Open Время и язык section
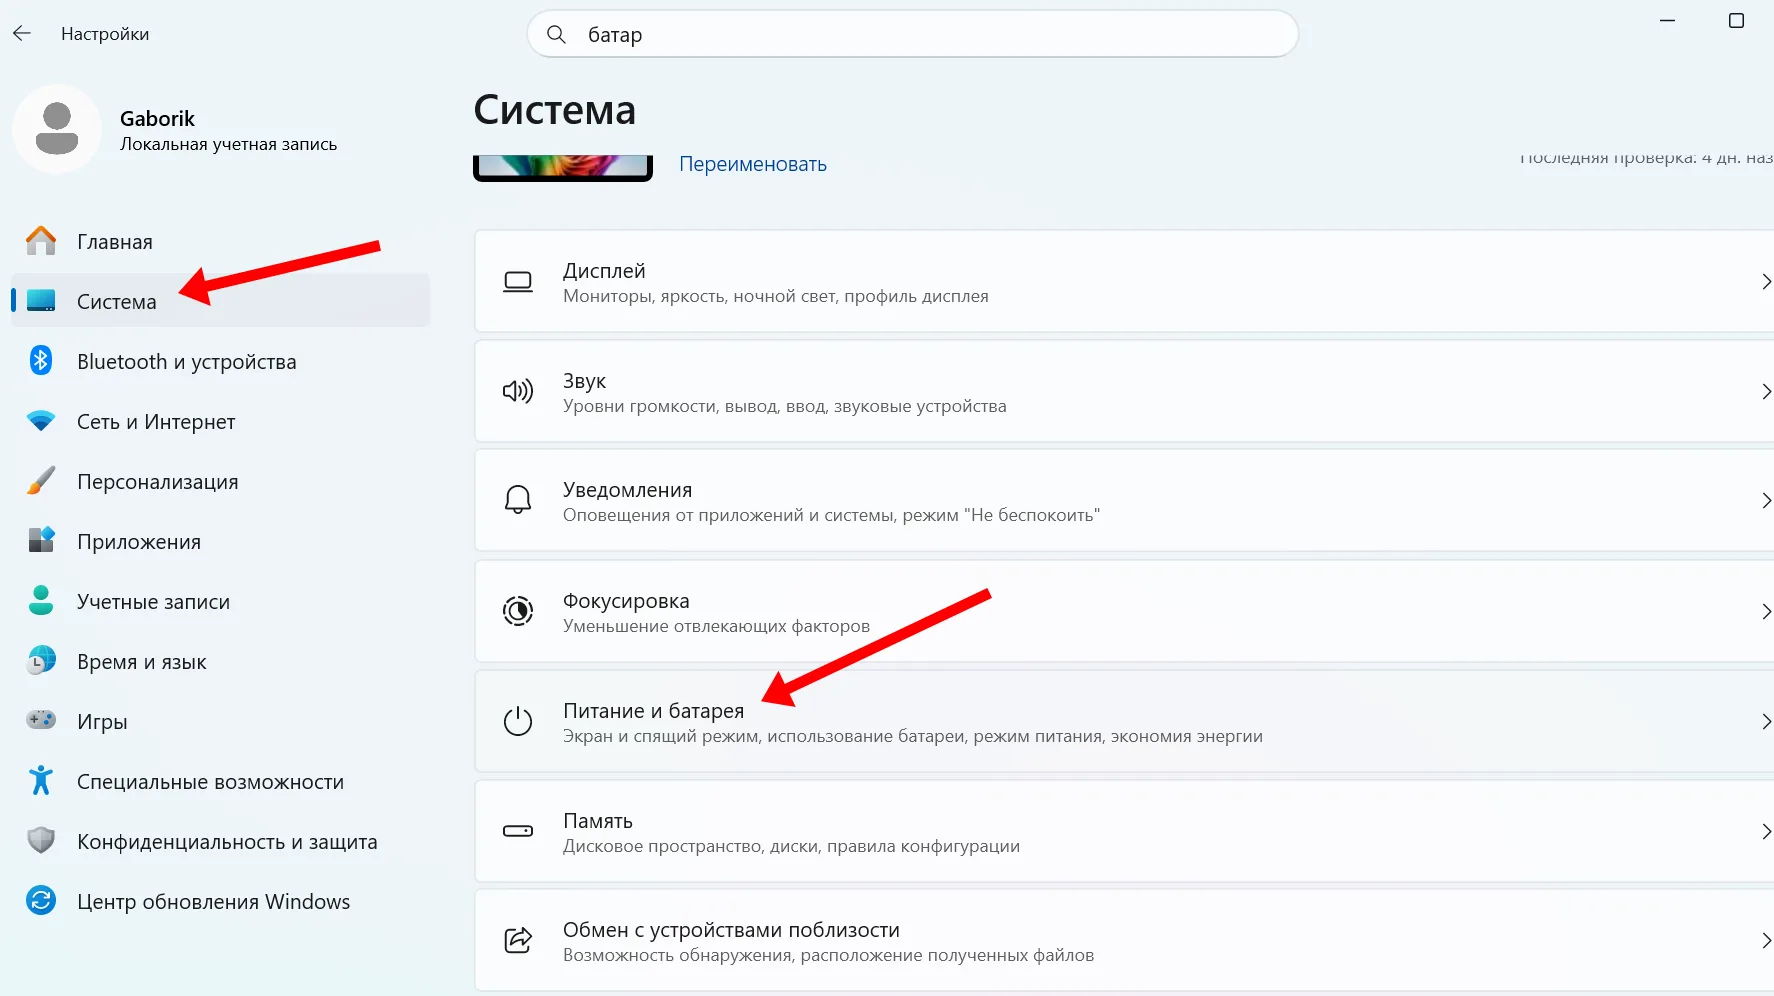1774x996 pixels. tap(220, 661)
